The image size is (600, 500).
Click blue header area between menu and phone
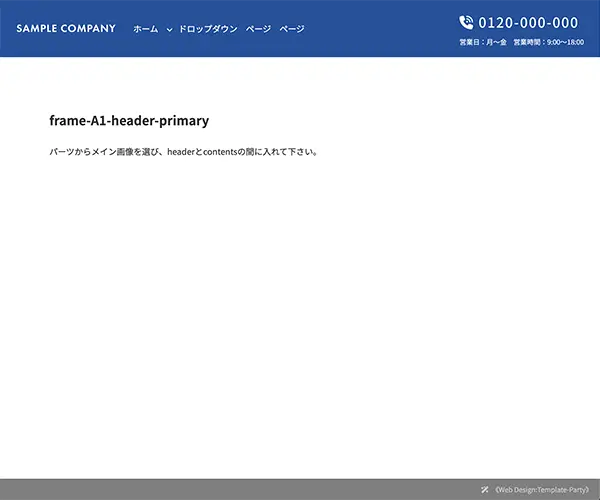[x=381, y=29]
